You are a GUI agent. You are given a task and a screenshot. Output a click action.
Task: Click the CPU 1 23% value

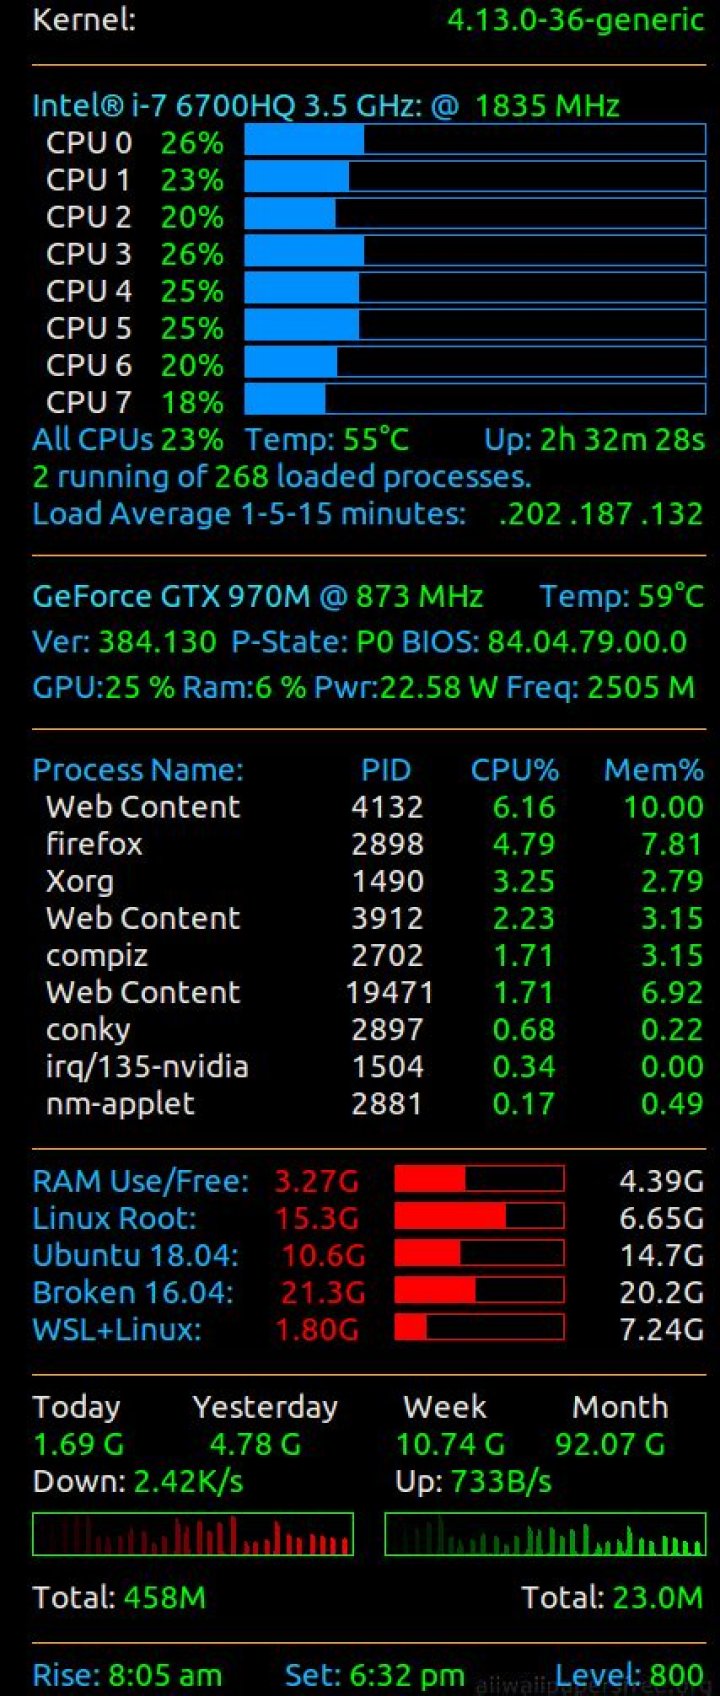click(x=192, y=180)
